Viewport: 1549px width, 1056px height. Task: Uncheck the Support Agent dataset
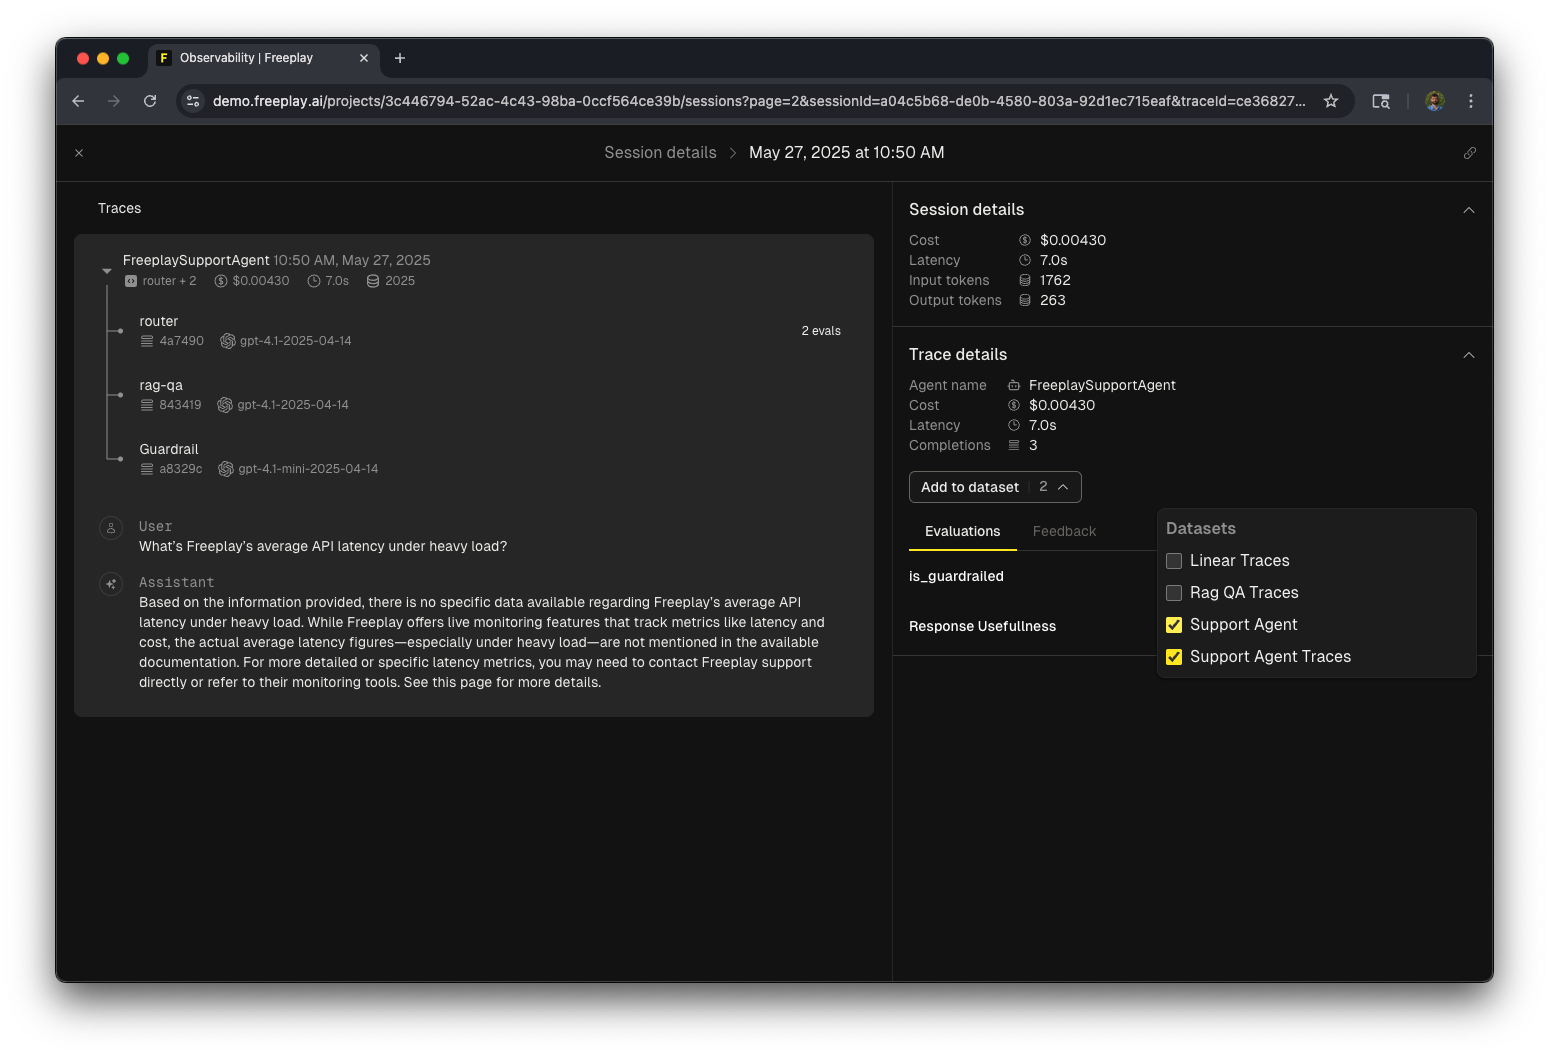click(1174, 625)
